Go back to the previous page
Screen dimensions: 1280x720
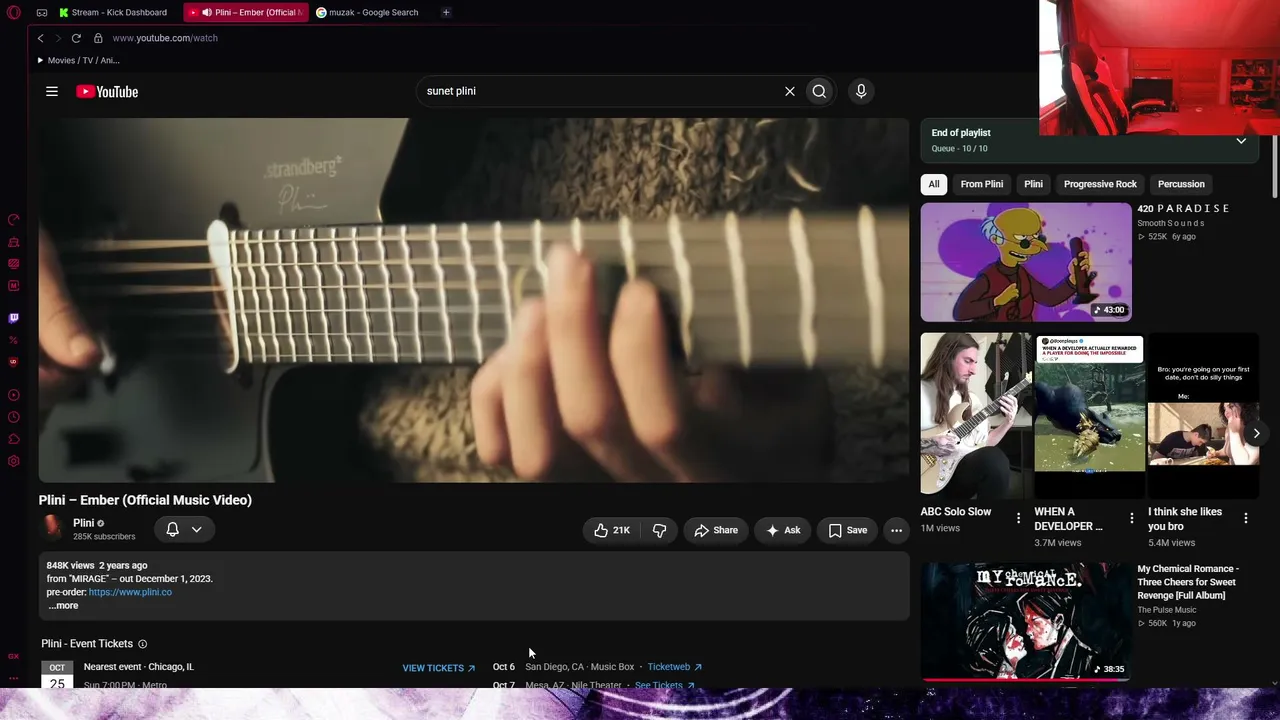[x=41, y=38]
